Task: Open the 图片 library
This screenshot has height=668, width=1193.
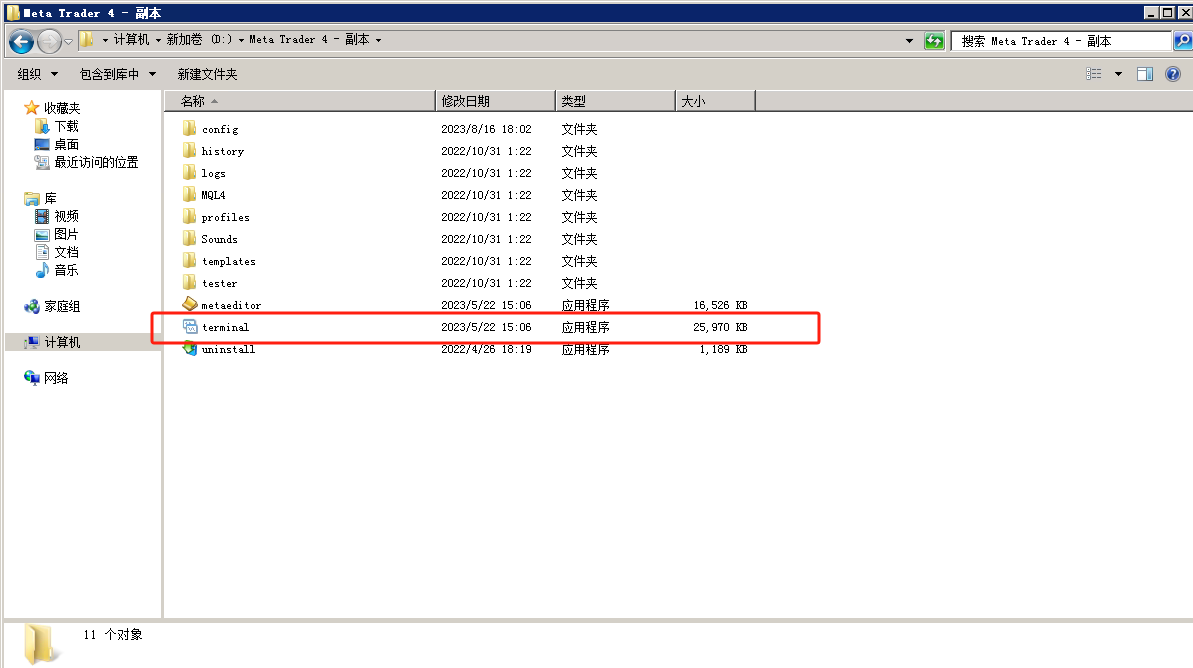Action: (x=66, y=234)
